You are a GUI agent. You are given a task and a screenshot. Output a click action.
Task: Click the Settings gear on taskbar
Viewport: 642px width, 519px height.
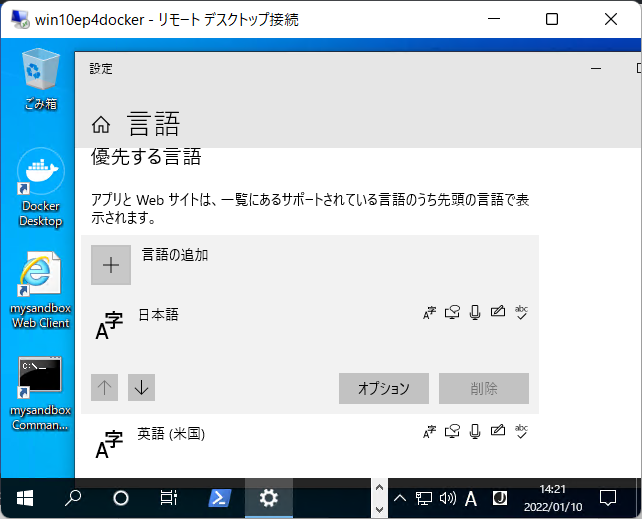point(269,498)
